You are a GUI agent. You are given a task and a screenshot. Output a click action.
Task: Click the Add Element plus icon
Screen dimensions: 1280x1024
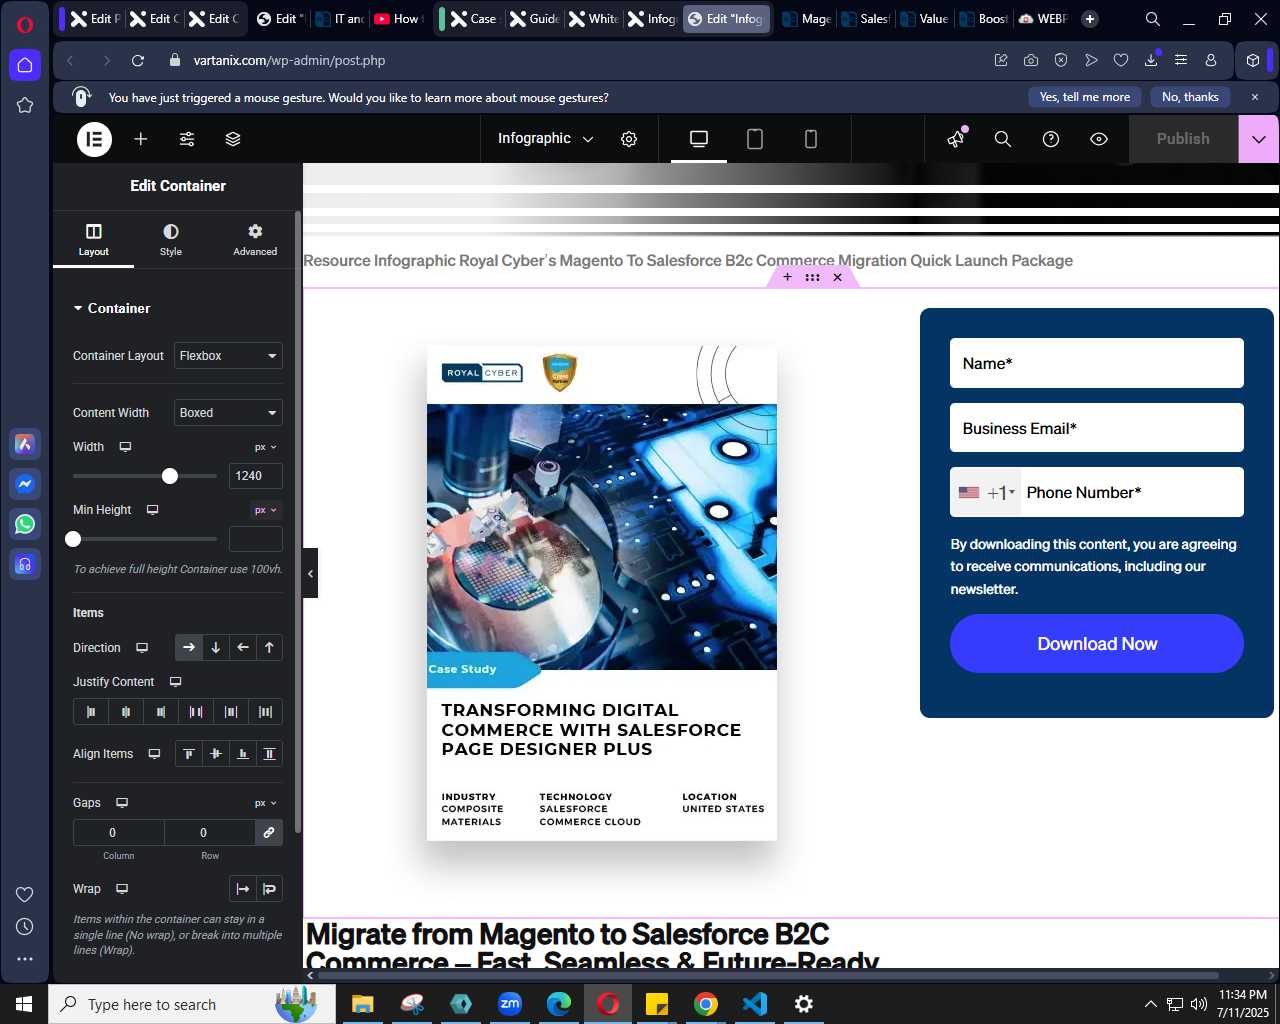(141, 139)
